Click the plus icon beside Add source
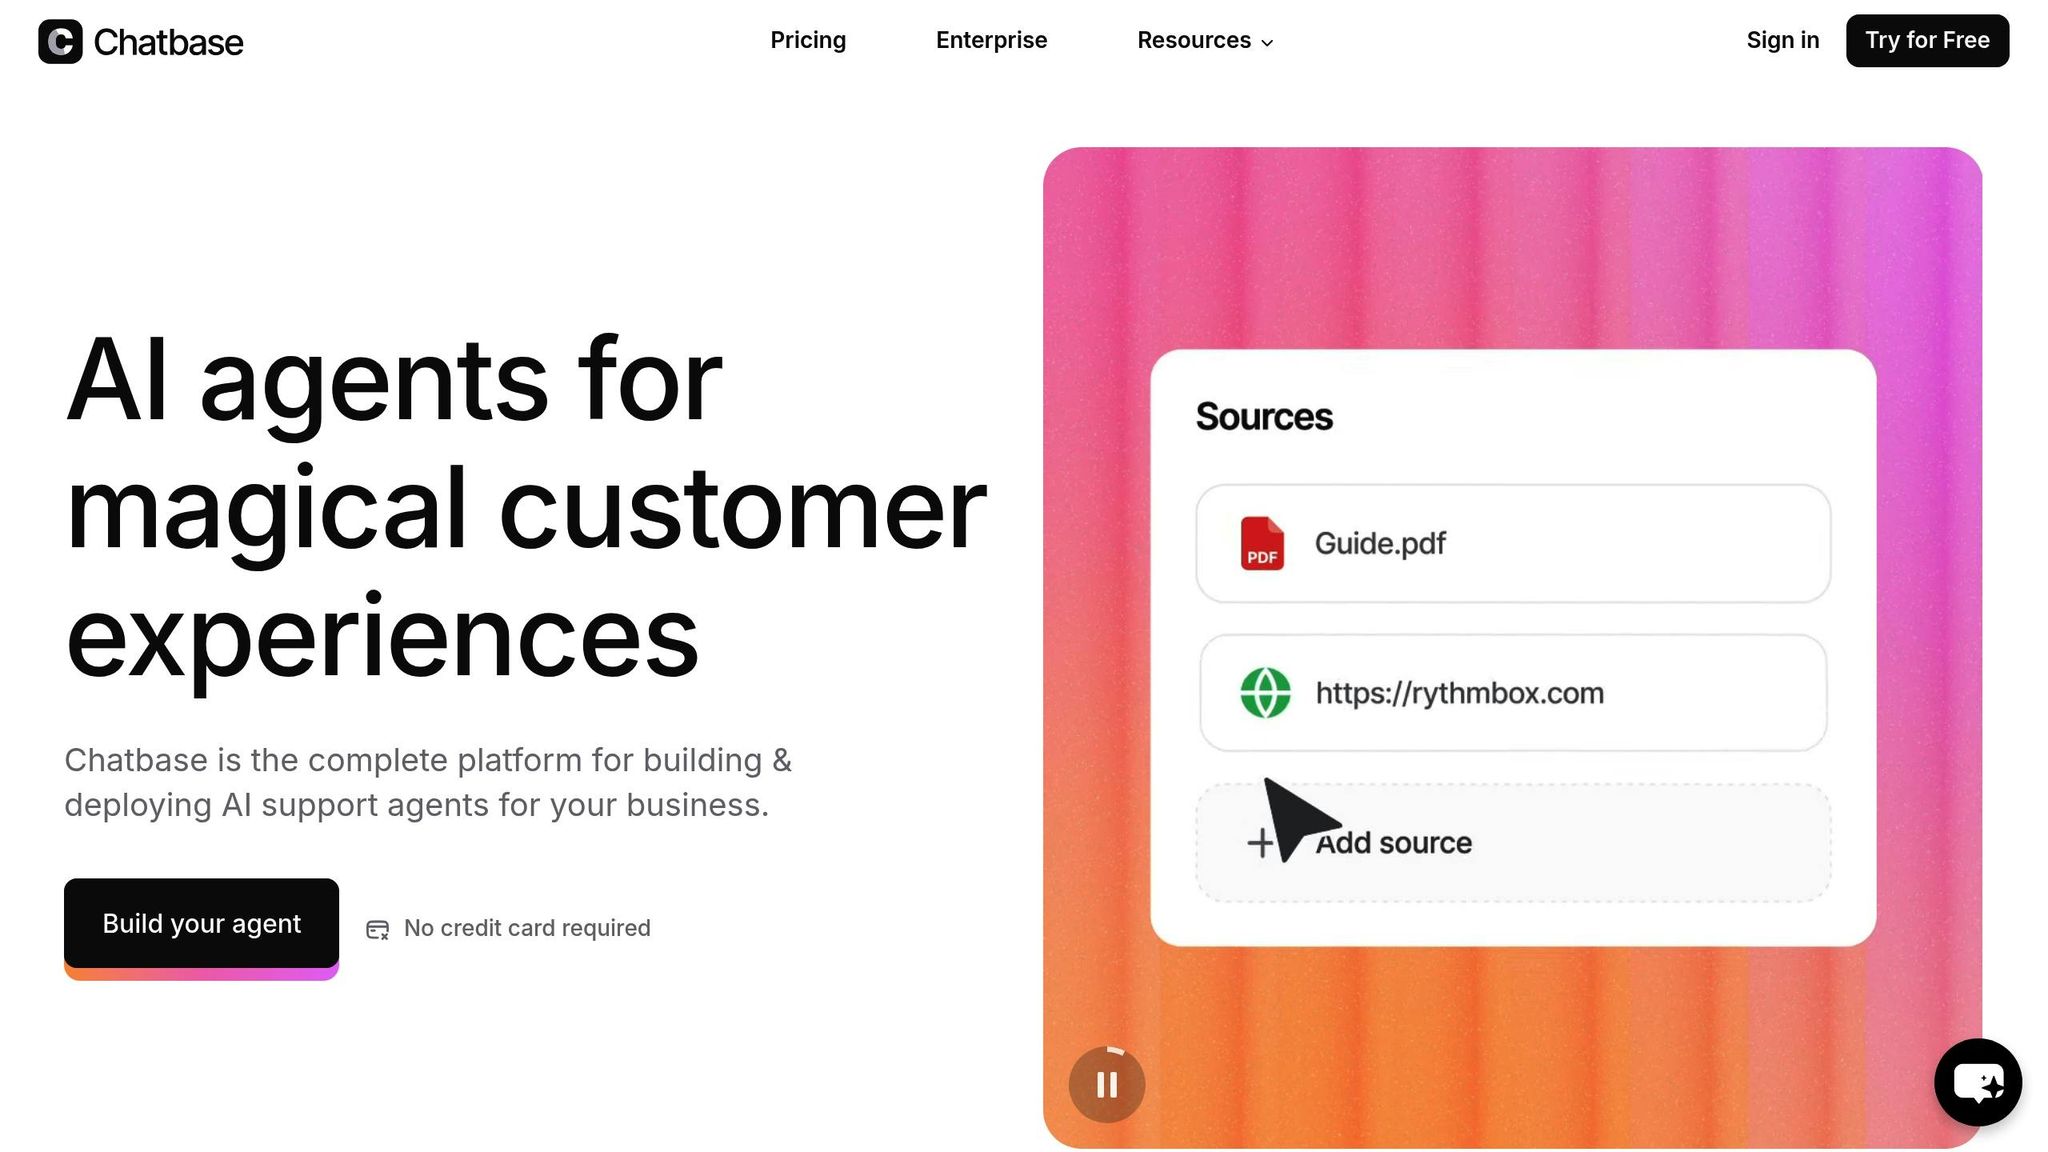This screenshot has width=2048, height=1152. (x=1260, y=843)
